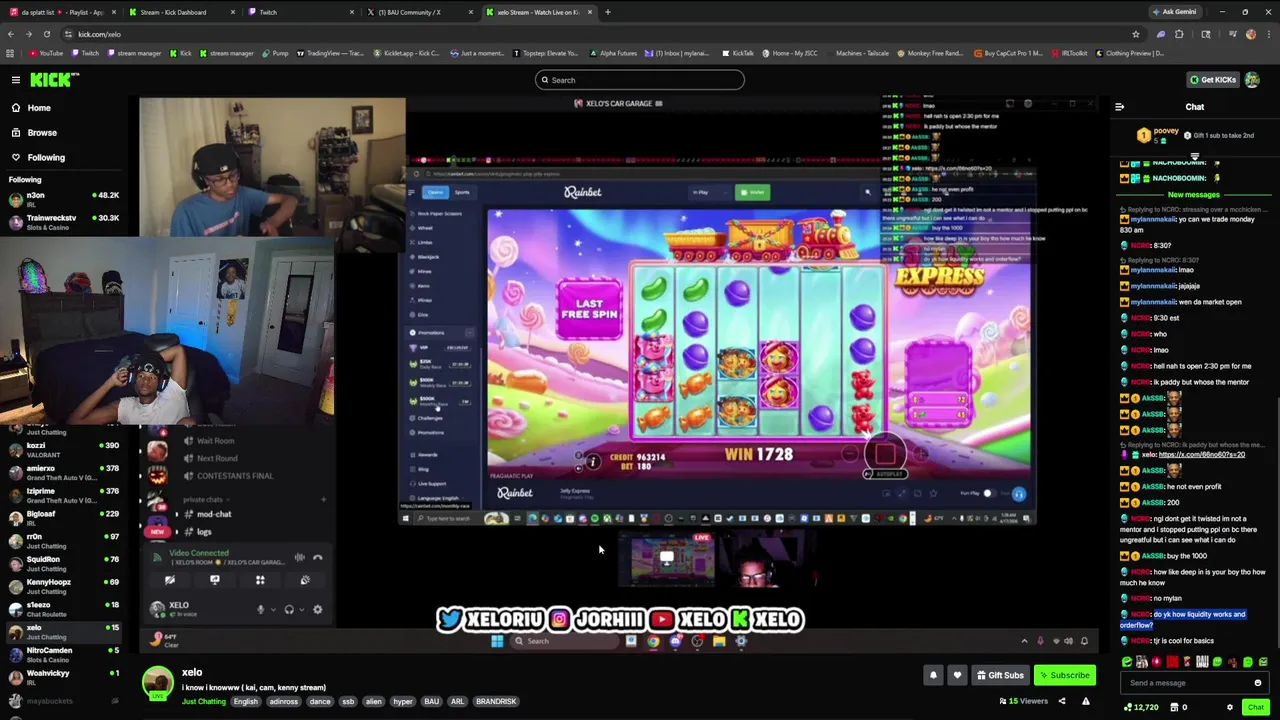Click the Buy CapCut Pro bookmark

[1008, 53]
